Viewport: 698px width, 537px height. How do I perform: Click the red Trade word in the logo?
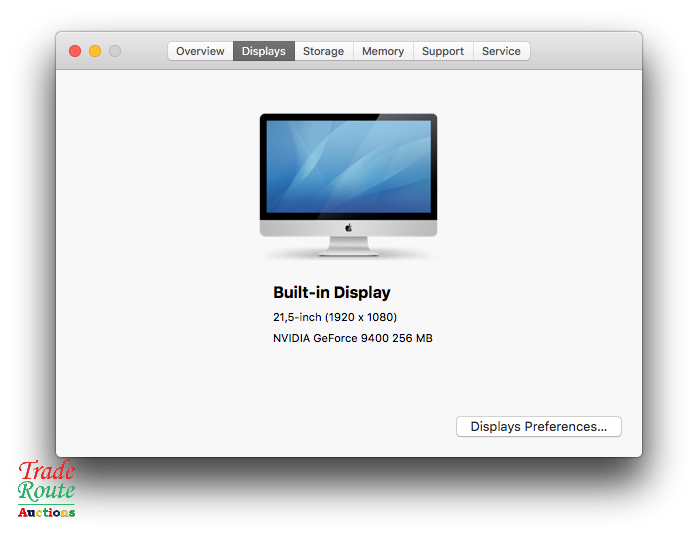pos(47,471)
